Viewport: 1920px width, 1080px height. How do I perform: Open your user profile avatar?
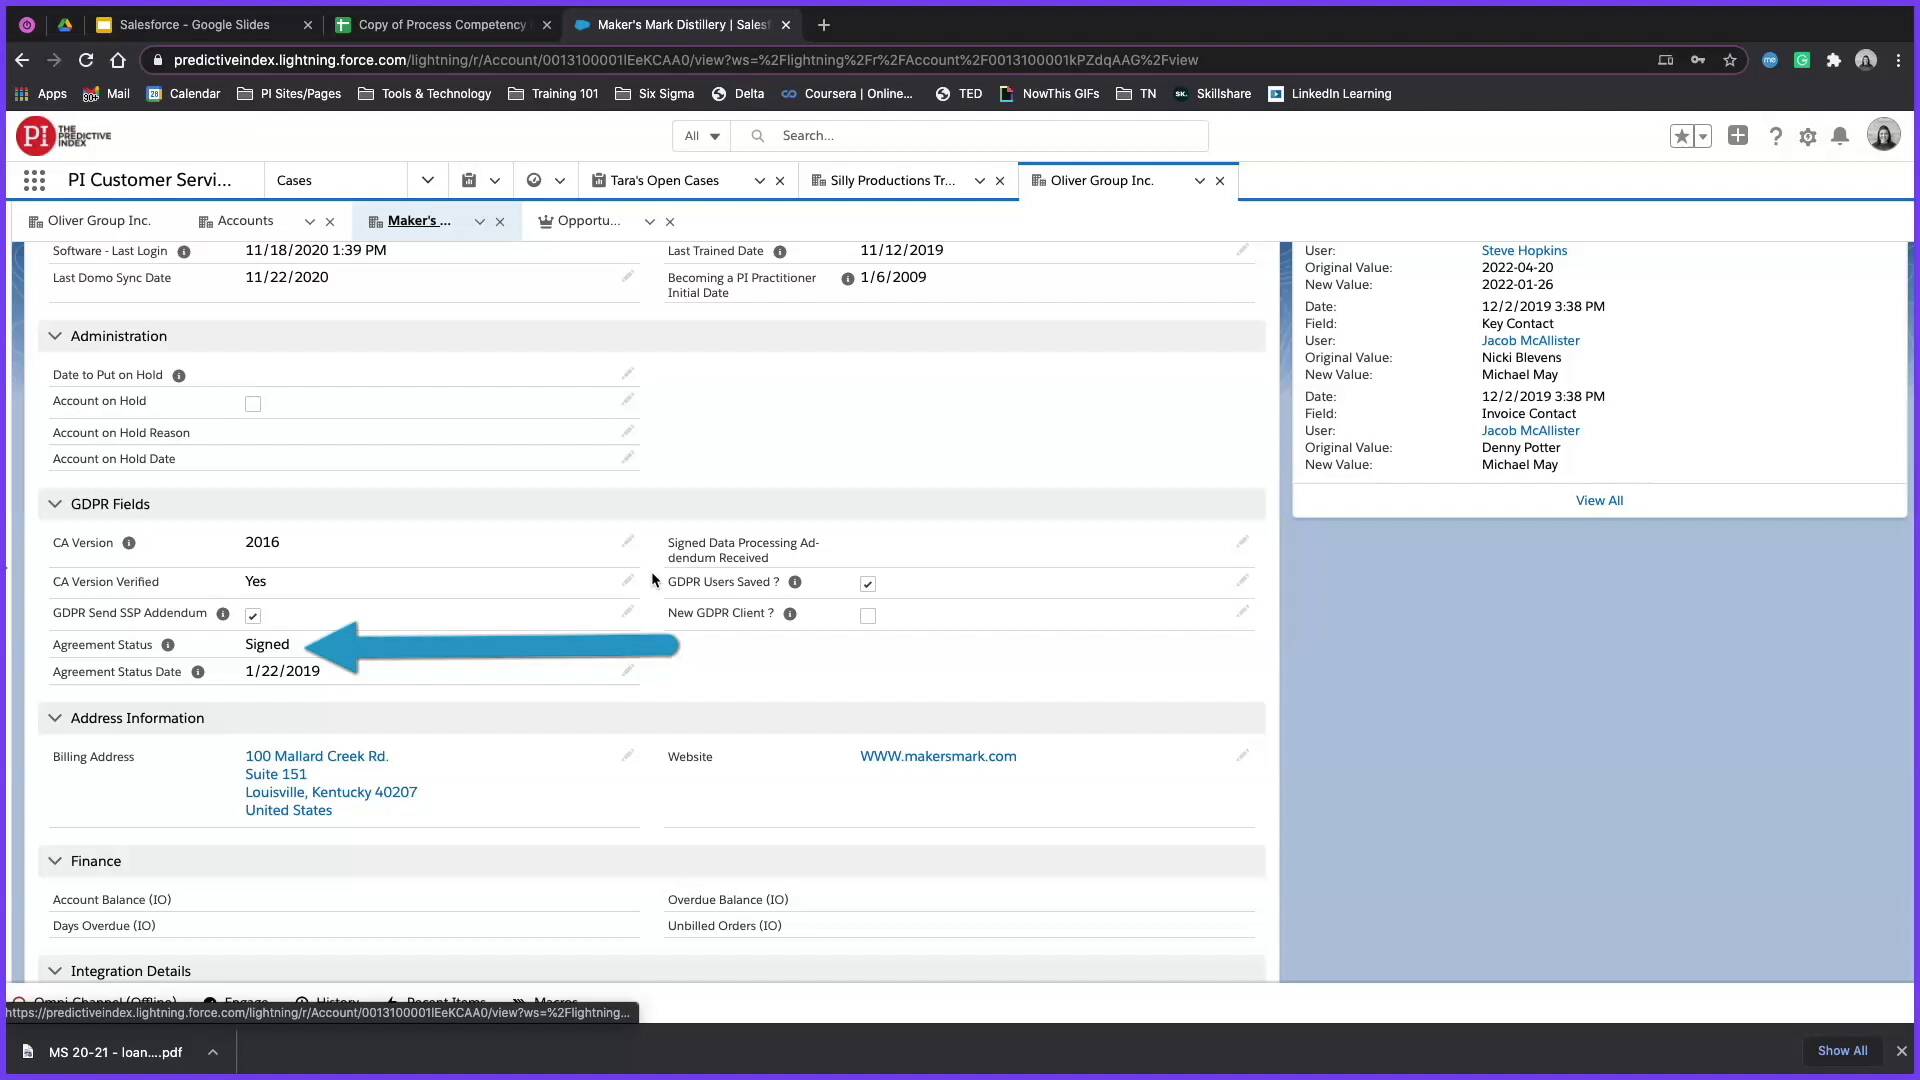1884,134
